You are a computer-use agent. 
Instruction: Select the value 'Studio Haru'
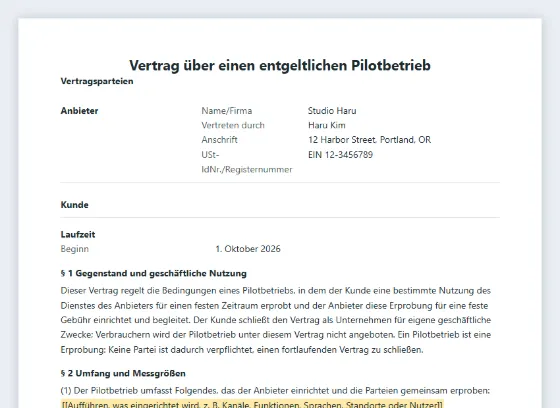332,111
